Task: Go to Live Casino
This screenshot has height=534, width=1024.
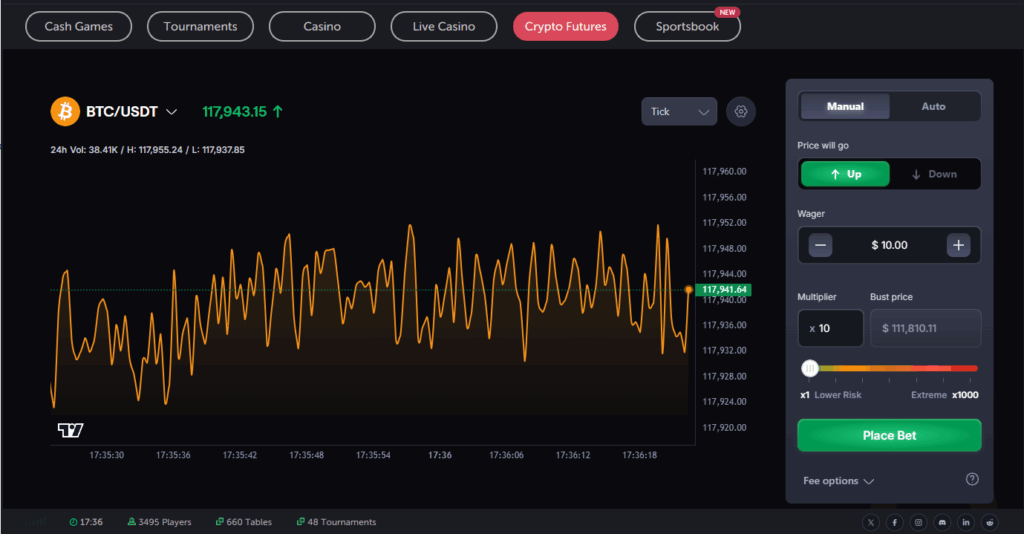Action: pyautogui.click(x=443, y=27)
